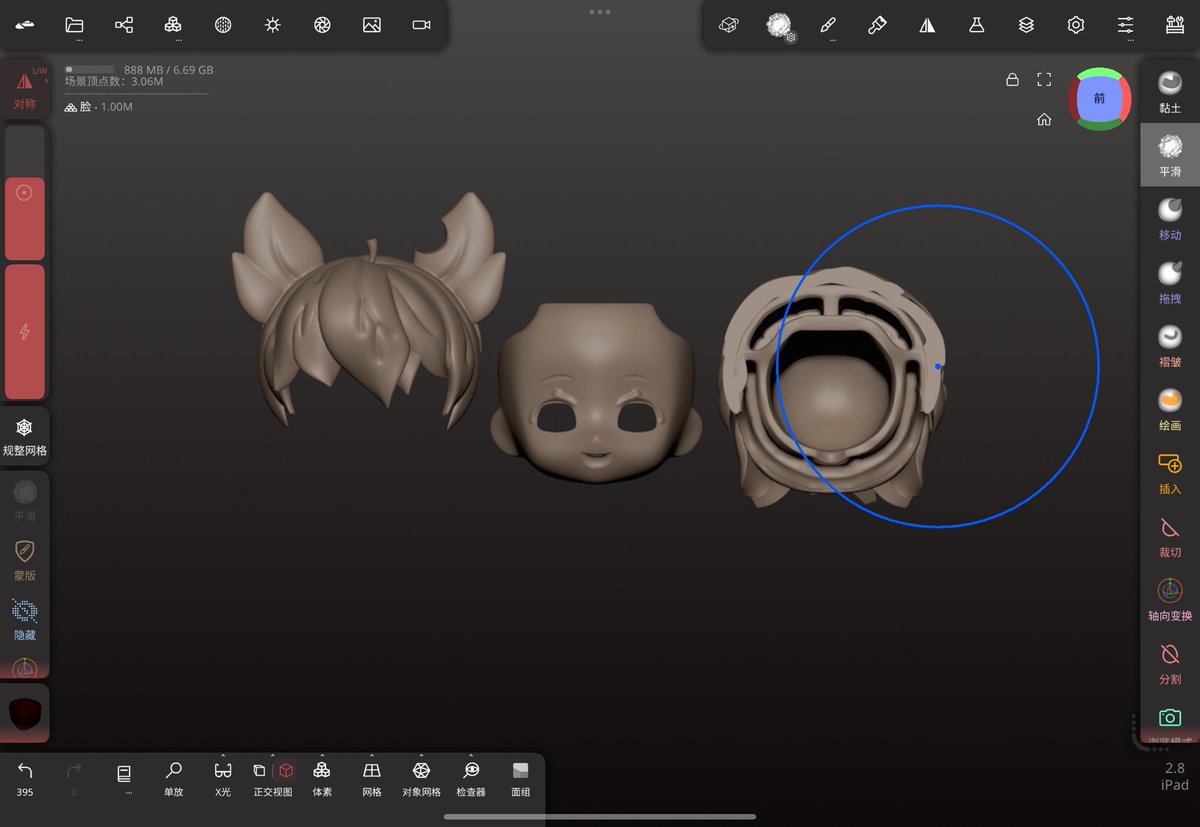Toggle the overlapping squares view icon
Screen dimensions: 1200x827
pos(259,770)
